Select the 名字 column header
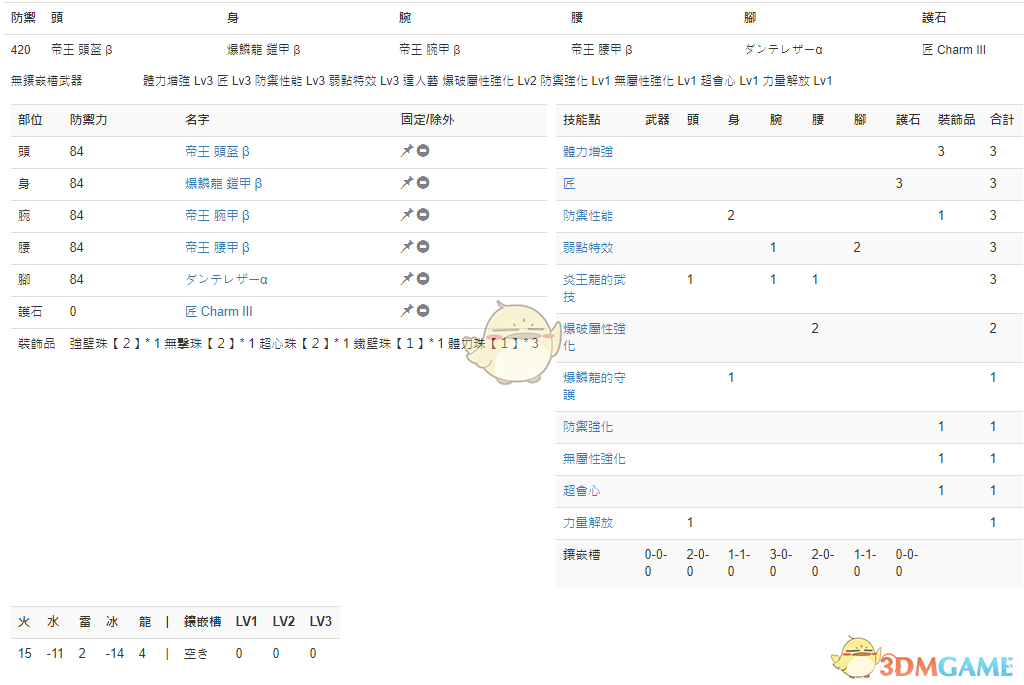This screenshot has height=685, width=1024. click(197, 119)
